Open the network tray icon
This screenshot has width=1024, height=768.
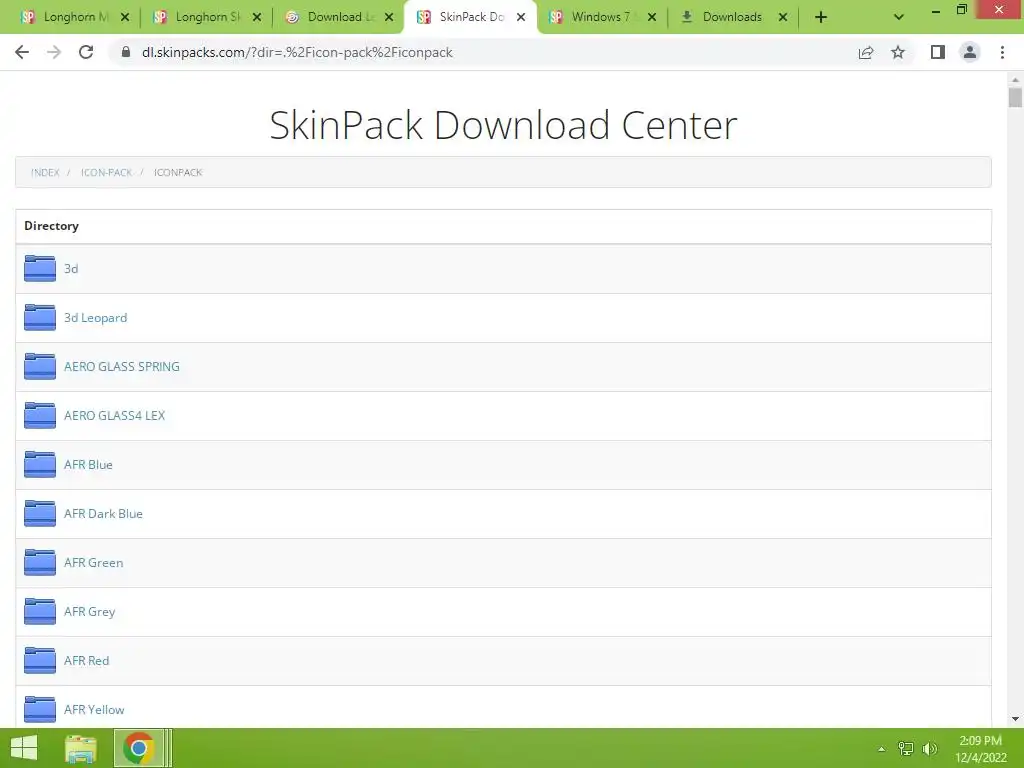[x=906, y=749]
